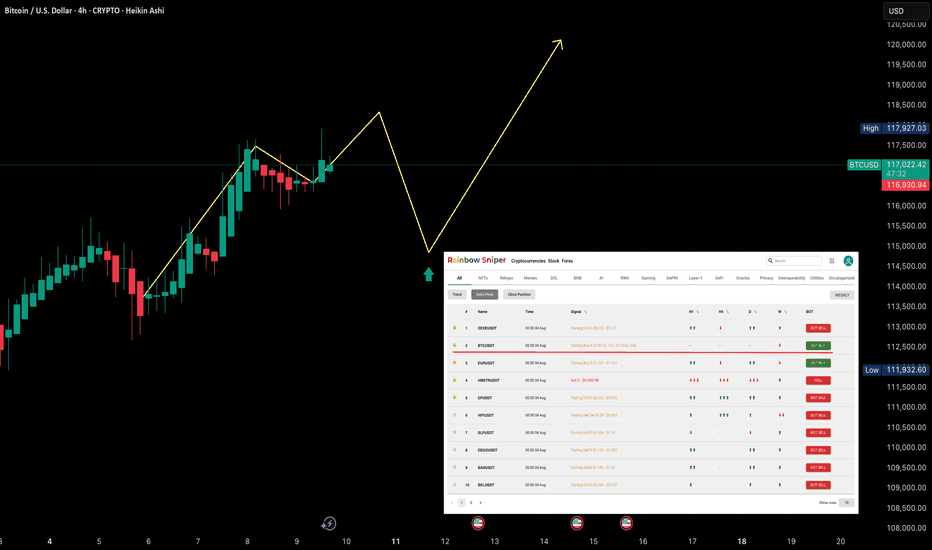Viewport: 932px width, 550px height.
Task: Select the SOL category tab
Action: 554,278
